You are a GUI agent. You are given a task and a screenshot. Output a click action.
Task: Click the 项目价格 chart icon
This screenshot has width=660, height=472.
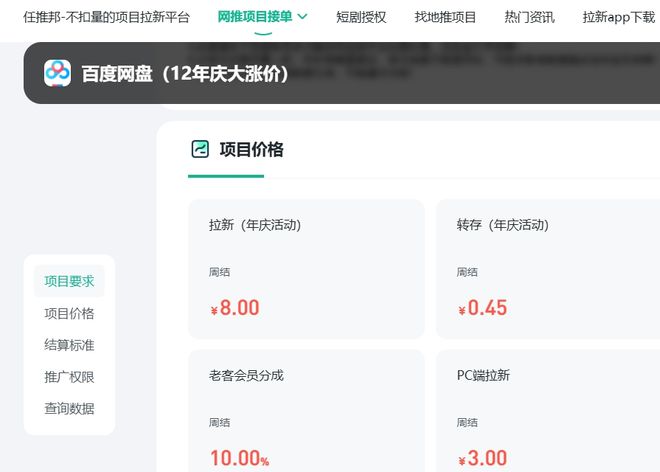coord(200,149)
